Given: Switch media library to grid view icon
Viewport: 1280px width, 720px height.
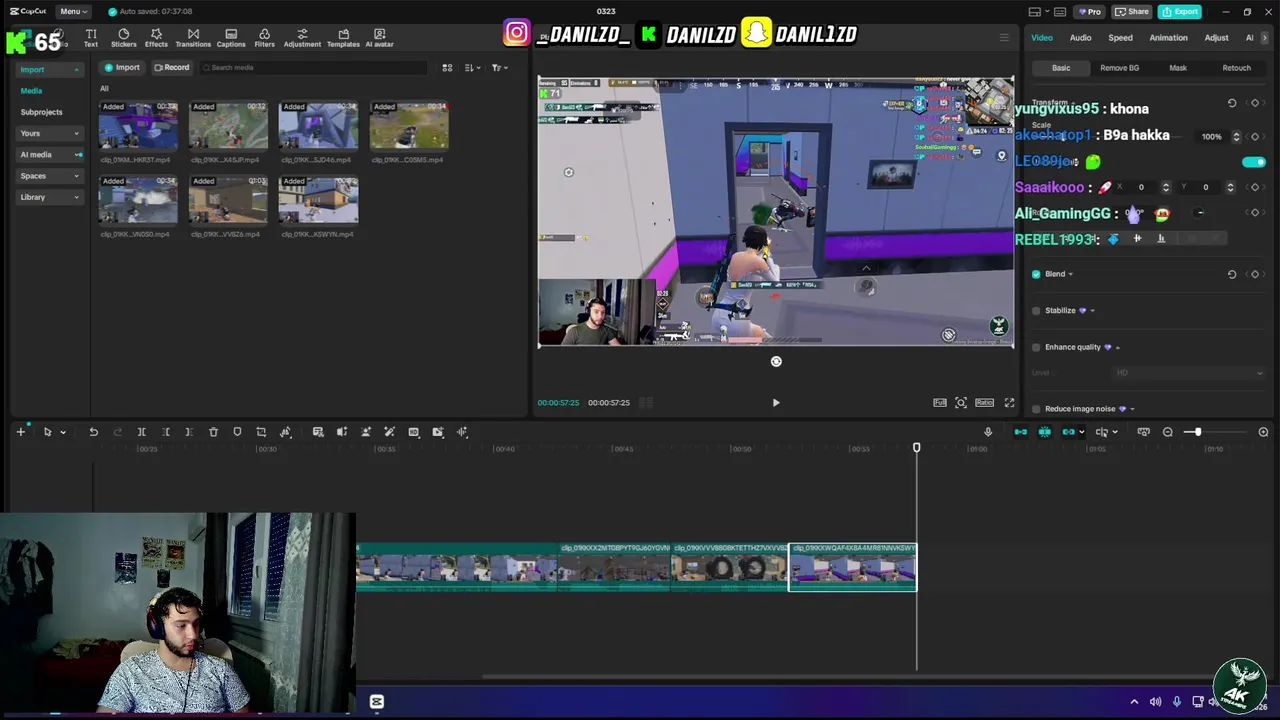Looking at the screenshot, I should 447,68.
